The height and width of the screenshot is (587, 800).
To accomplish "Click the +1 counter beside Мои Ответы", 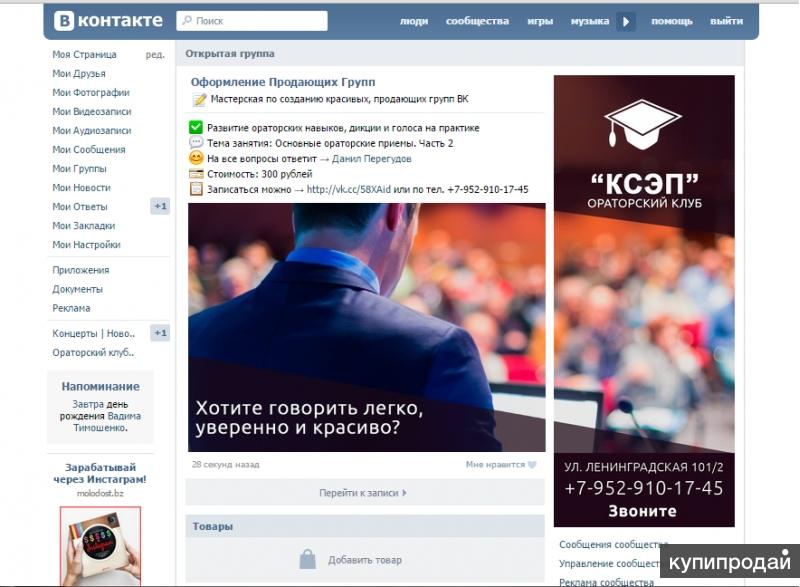I will point(160,206).
